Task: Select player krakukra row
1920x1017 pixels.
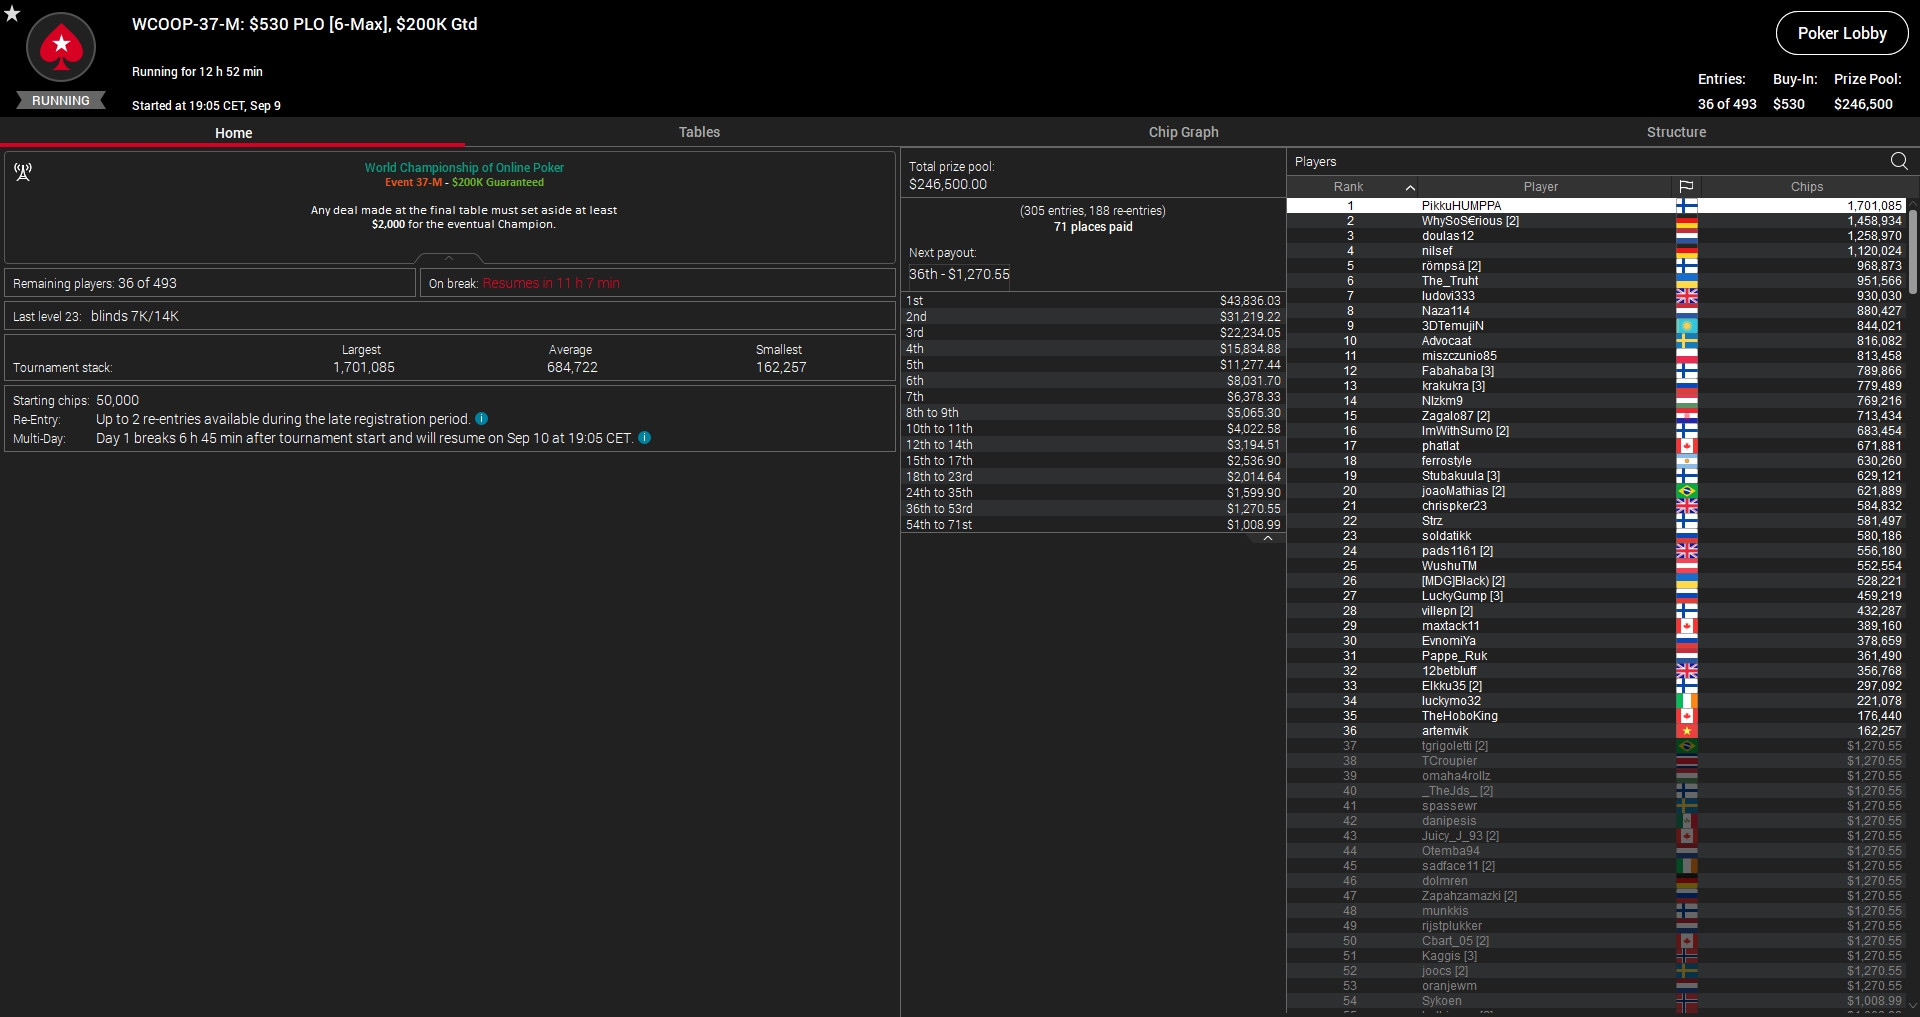Action: pyautogui.click(x=1596, y=386)
